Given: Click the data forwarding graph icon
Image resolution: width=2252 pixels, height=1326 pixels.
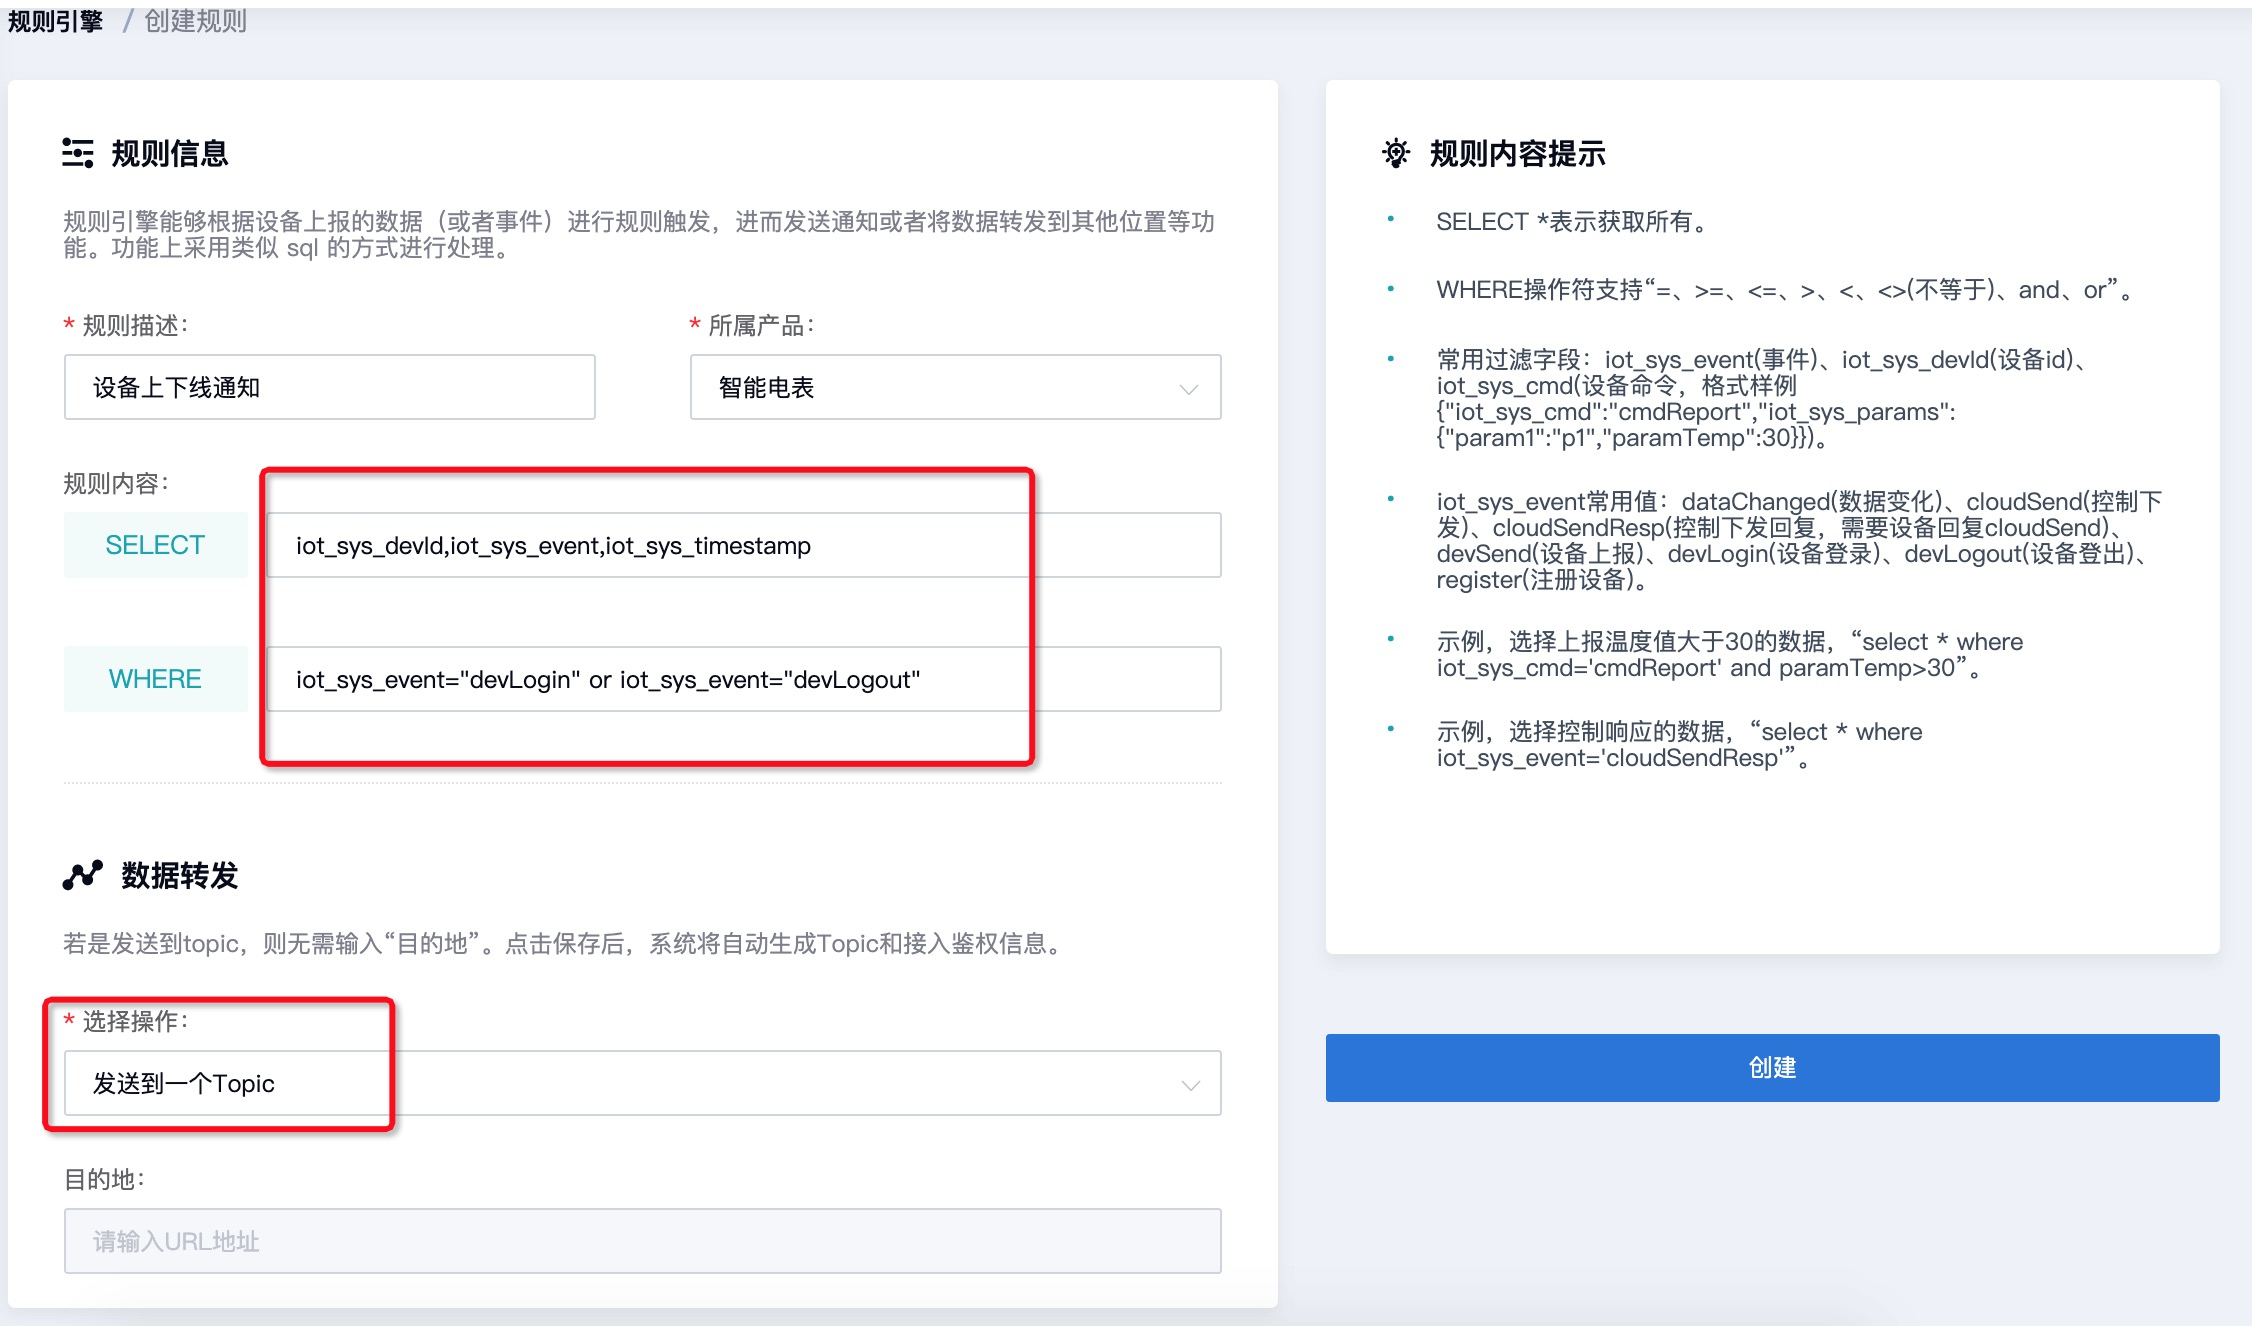Looking at the screenshot, I should tap(82, 875).
